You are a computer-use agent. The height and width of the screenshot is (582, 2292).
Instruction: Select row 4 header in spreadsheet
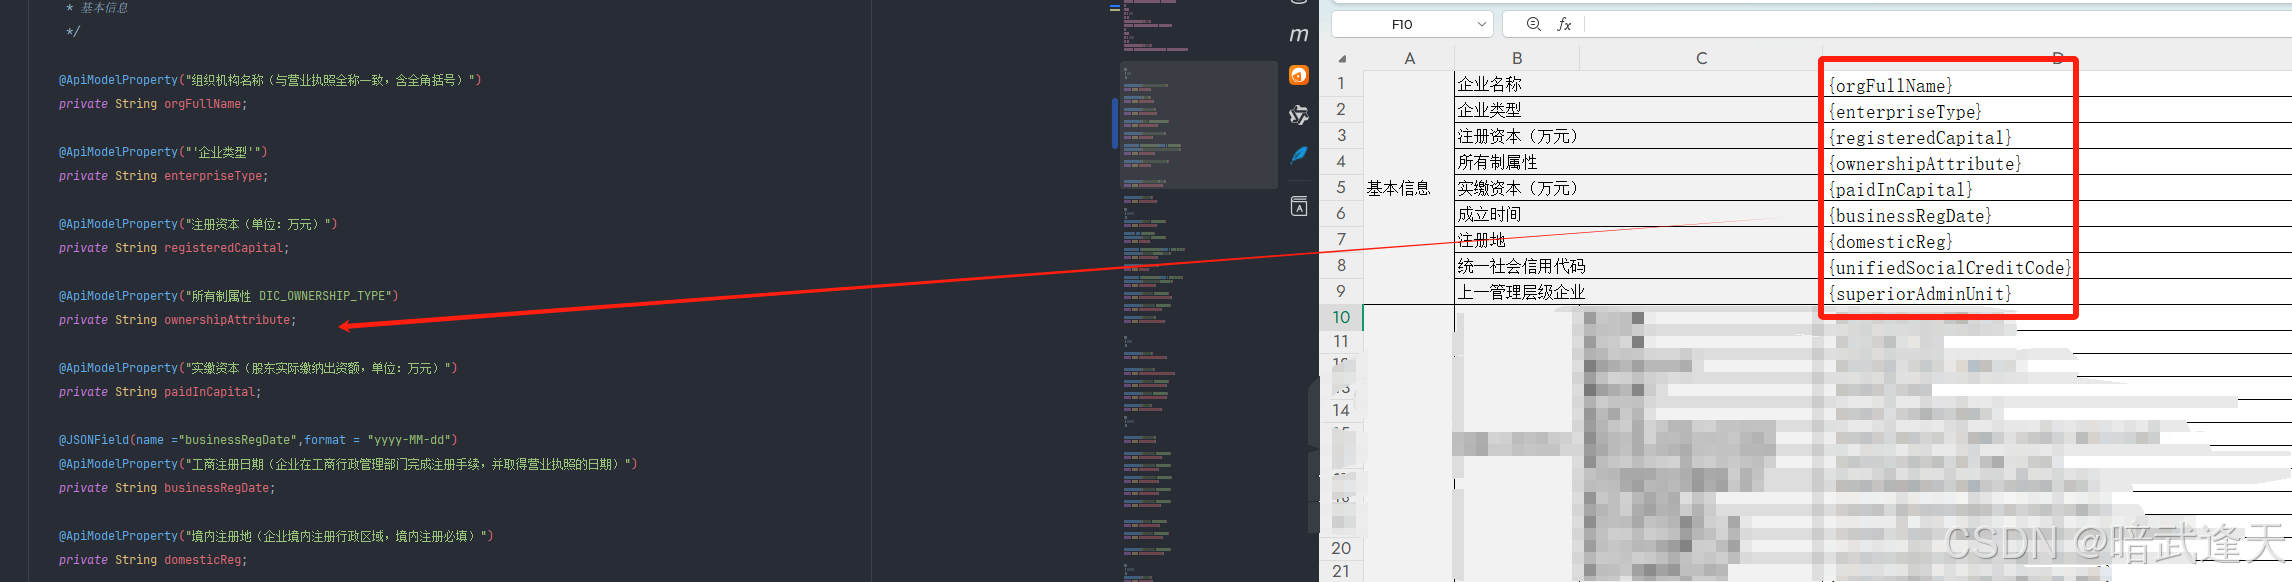pyautogui.click(x=1341, y=161)
